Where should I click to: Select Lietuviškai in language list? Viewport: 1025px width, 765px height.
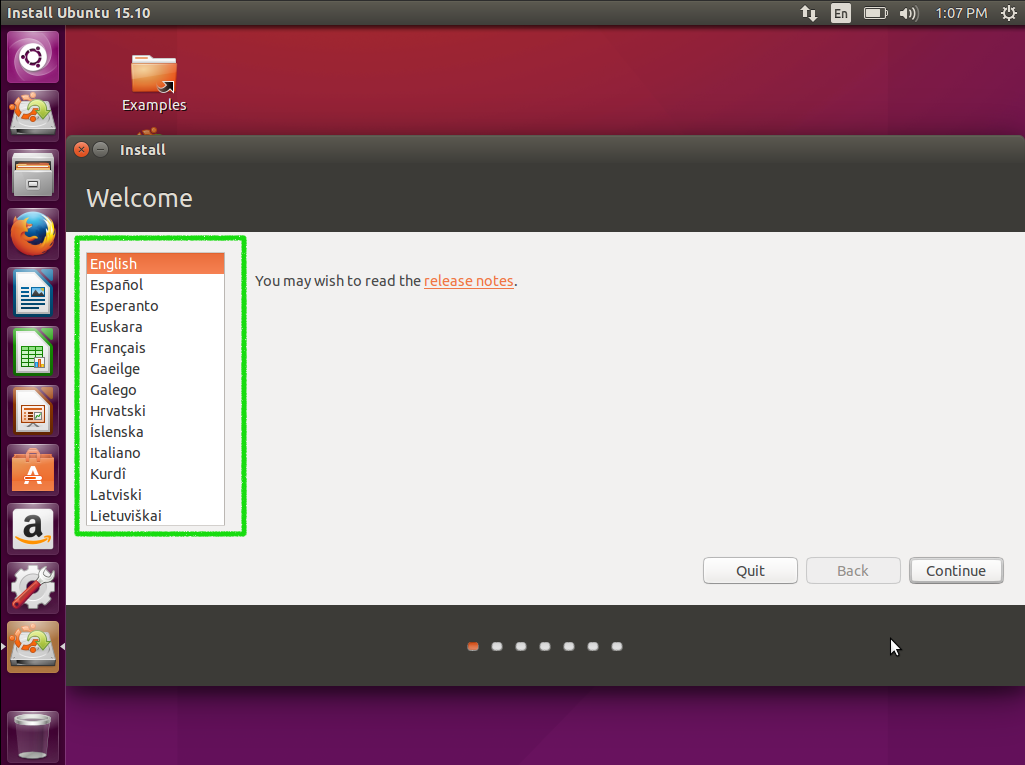pyautogui.click(x=156, y=515)
